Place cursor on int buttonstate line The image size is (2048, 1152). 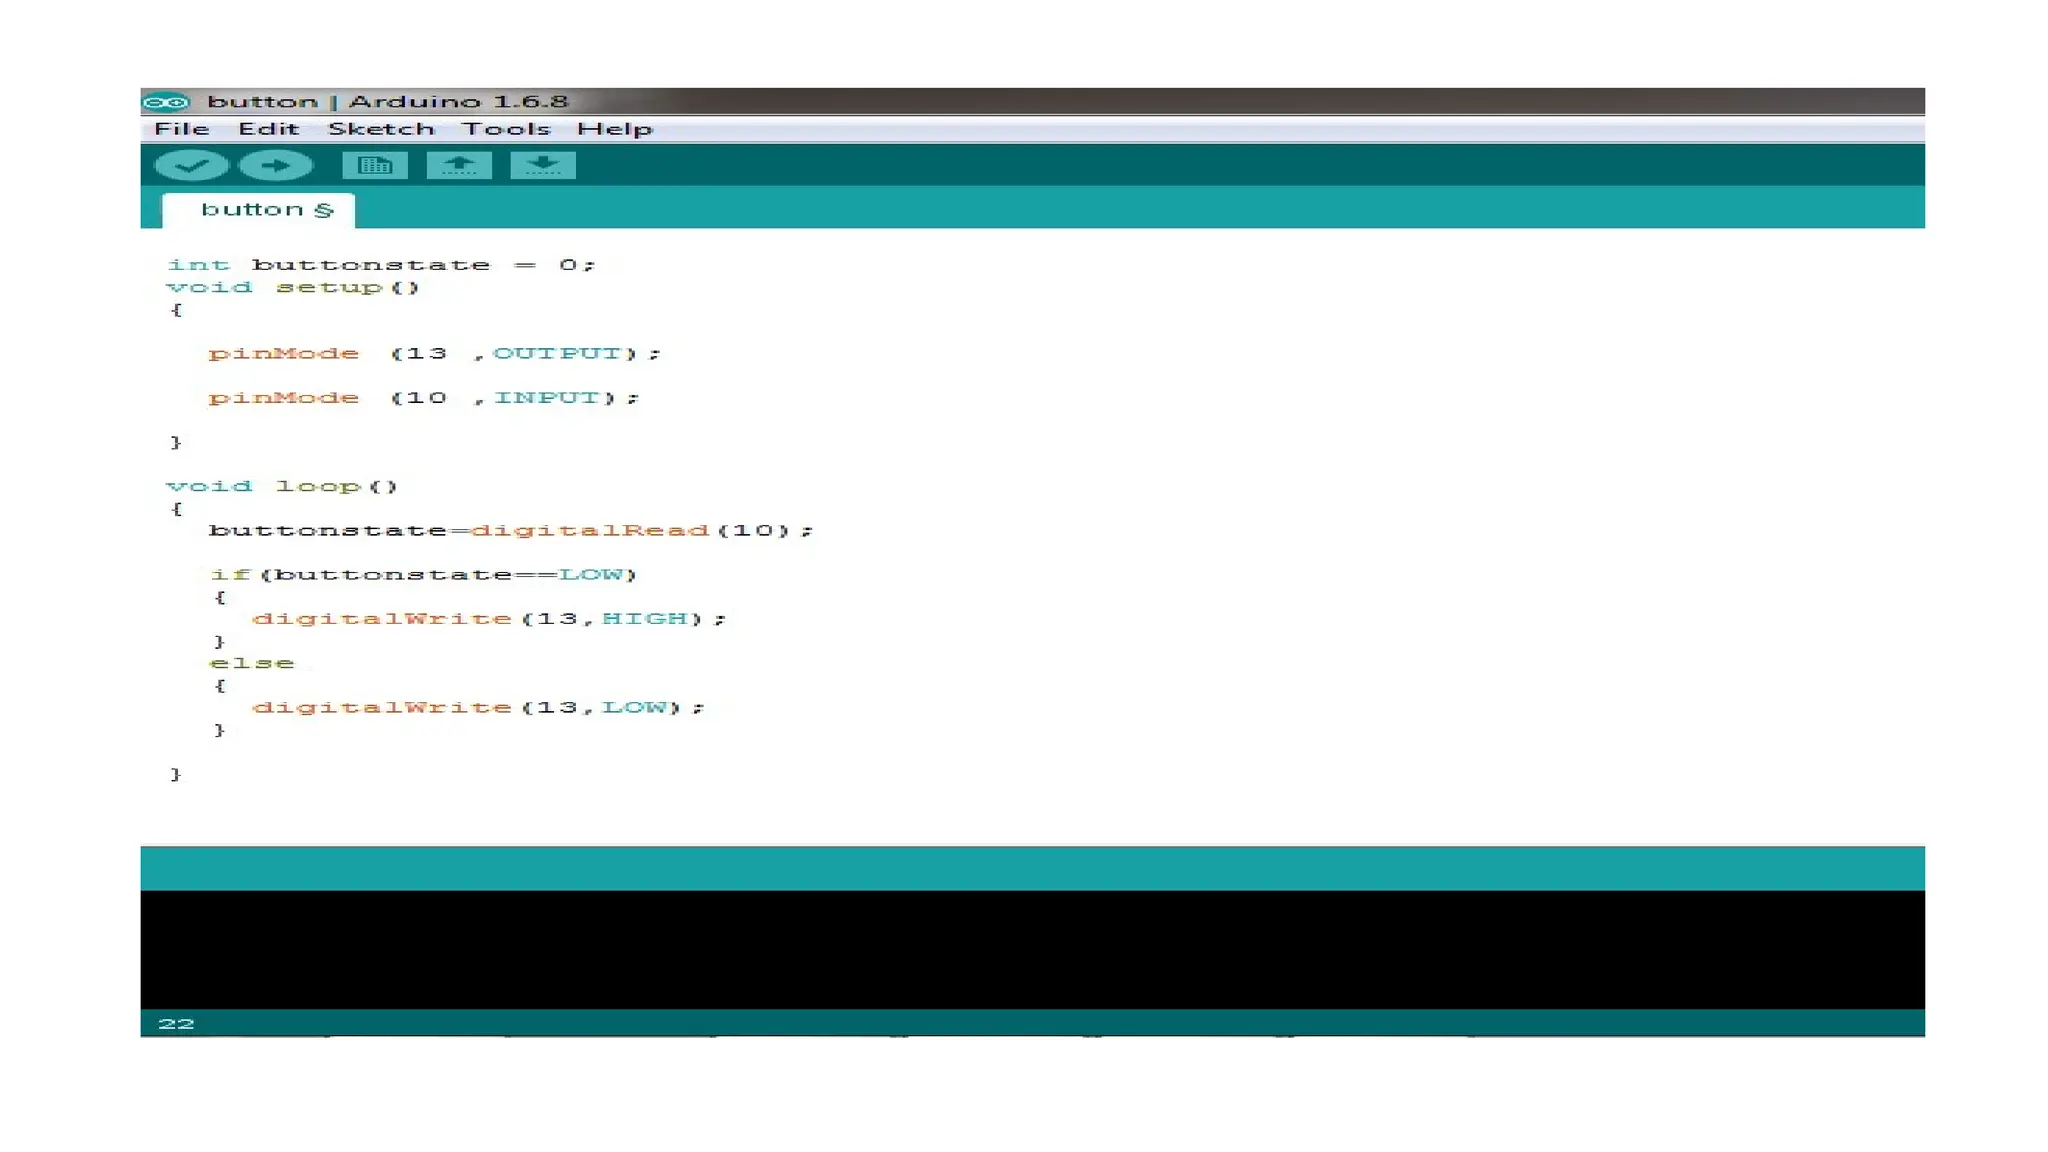point(380,265)
